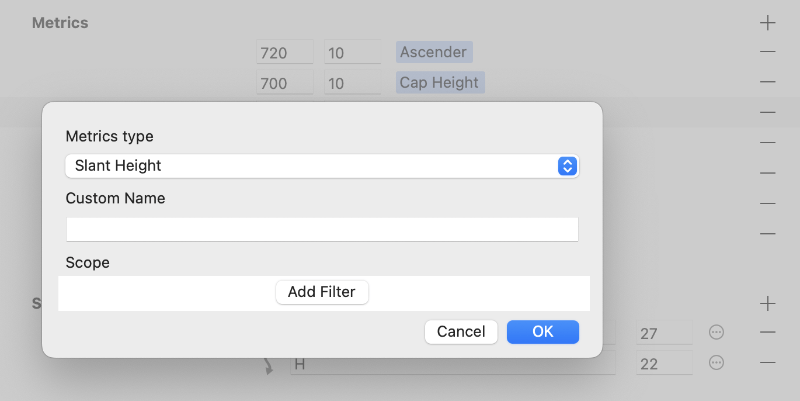Click the plus icon in Metrics header
This screenshot has height=401, width=800.
pos(767,22)
